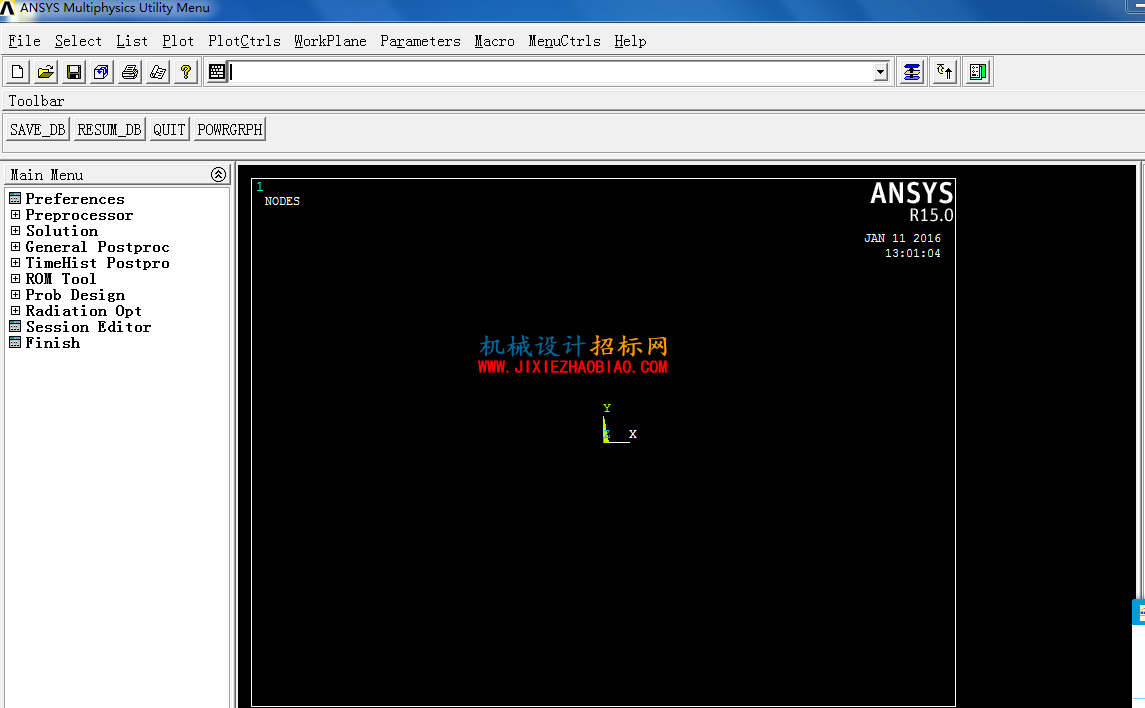Open the WorkPlane menu
The height and width of the screenshot is (708, 1145).
coord(330,41)
